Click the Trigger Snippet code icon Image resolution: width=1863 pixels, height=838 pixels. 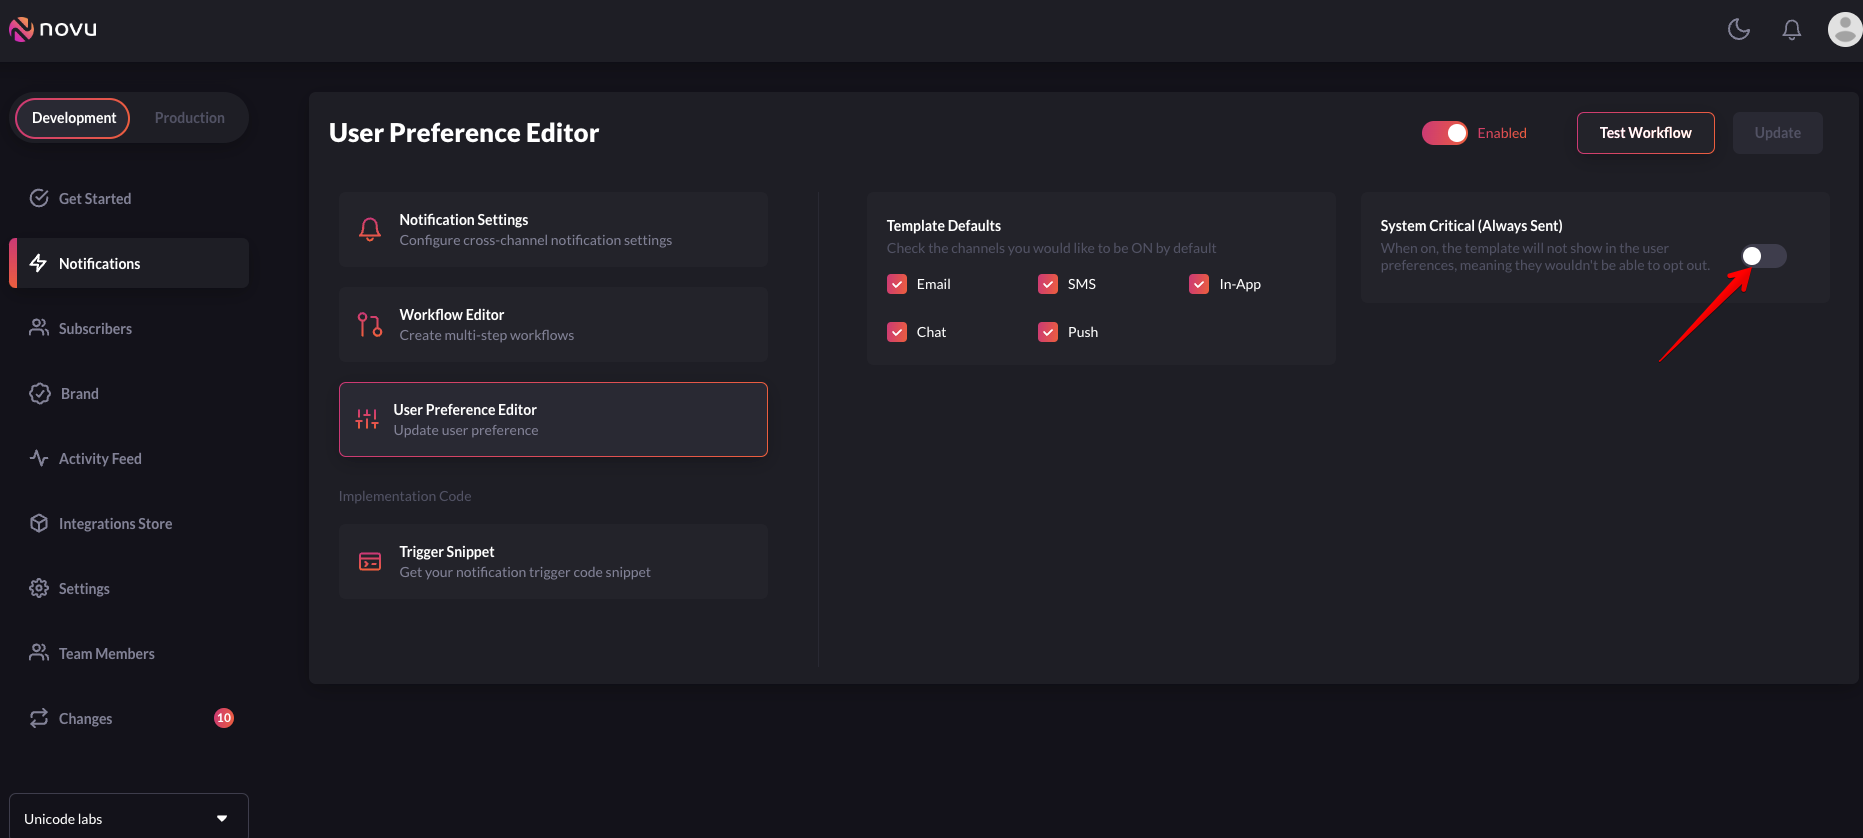370,561
